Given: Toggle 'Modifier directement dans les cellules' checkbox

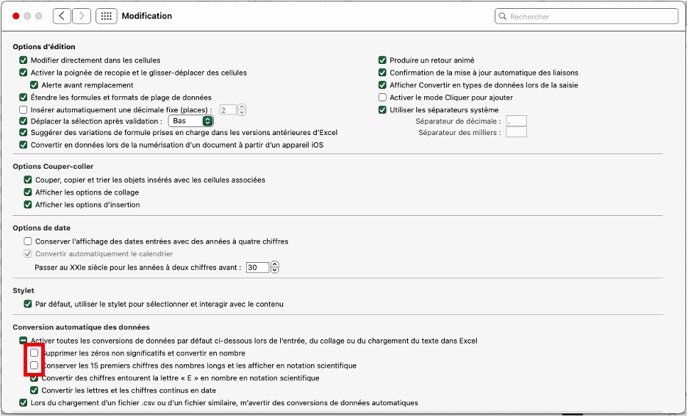Looking at the screenshot, I should coord(24,60).
